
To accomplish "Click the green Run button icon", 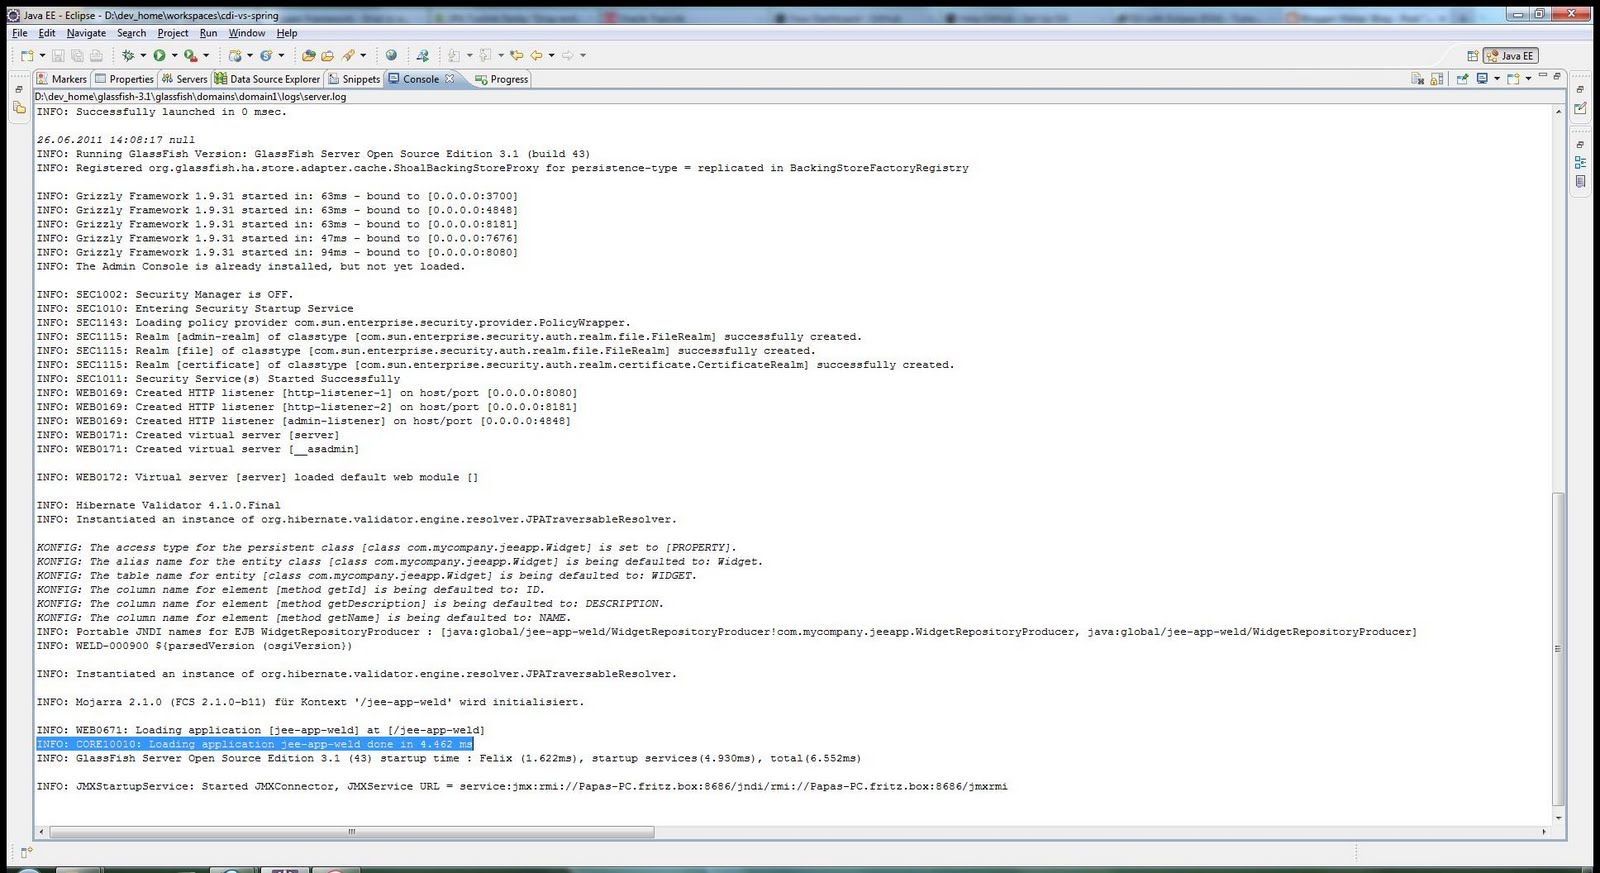I will [x=159, y=56].
